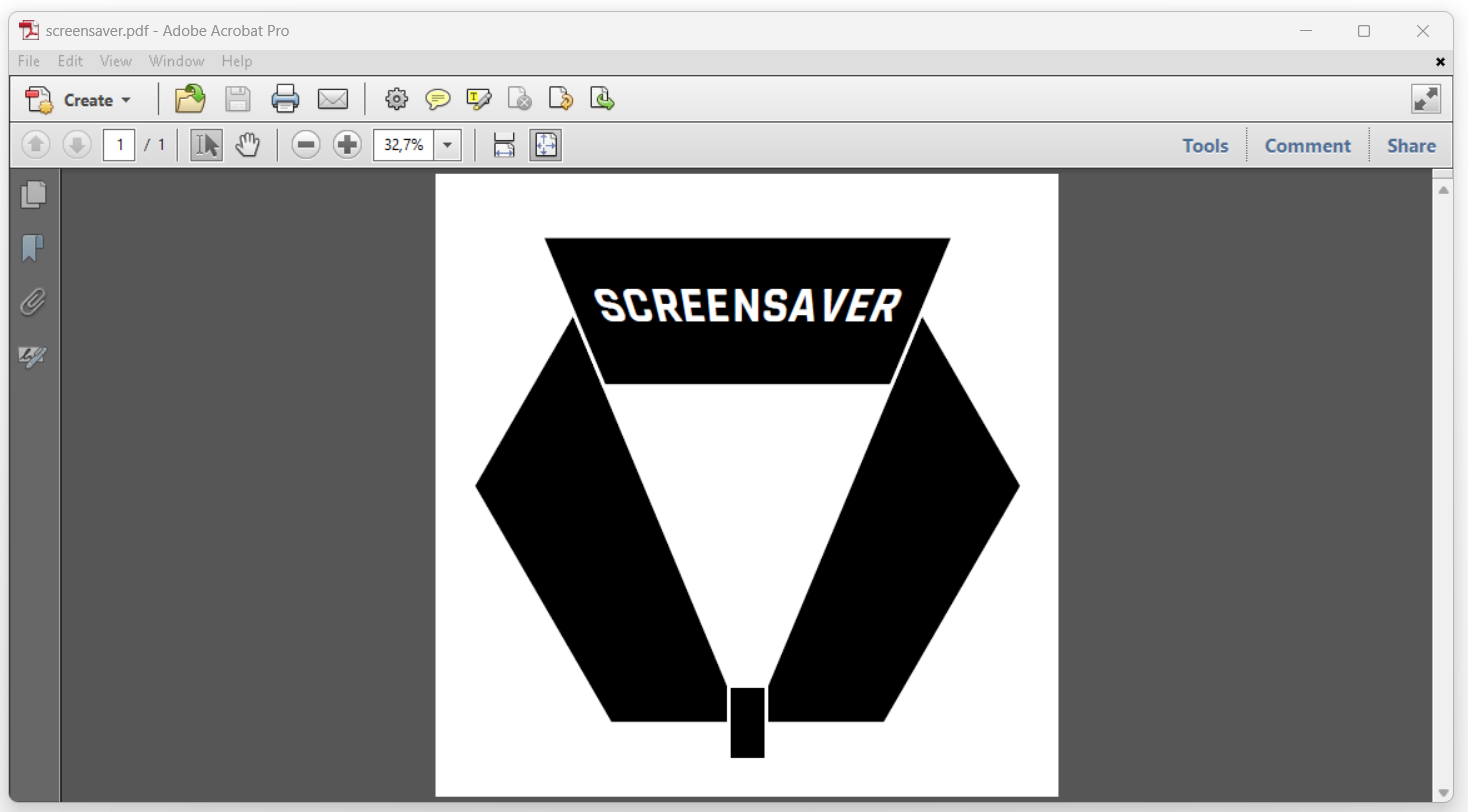Open the File menu
Screen dimensions: 1468x812
click(x=28, y=61)
